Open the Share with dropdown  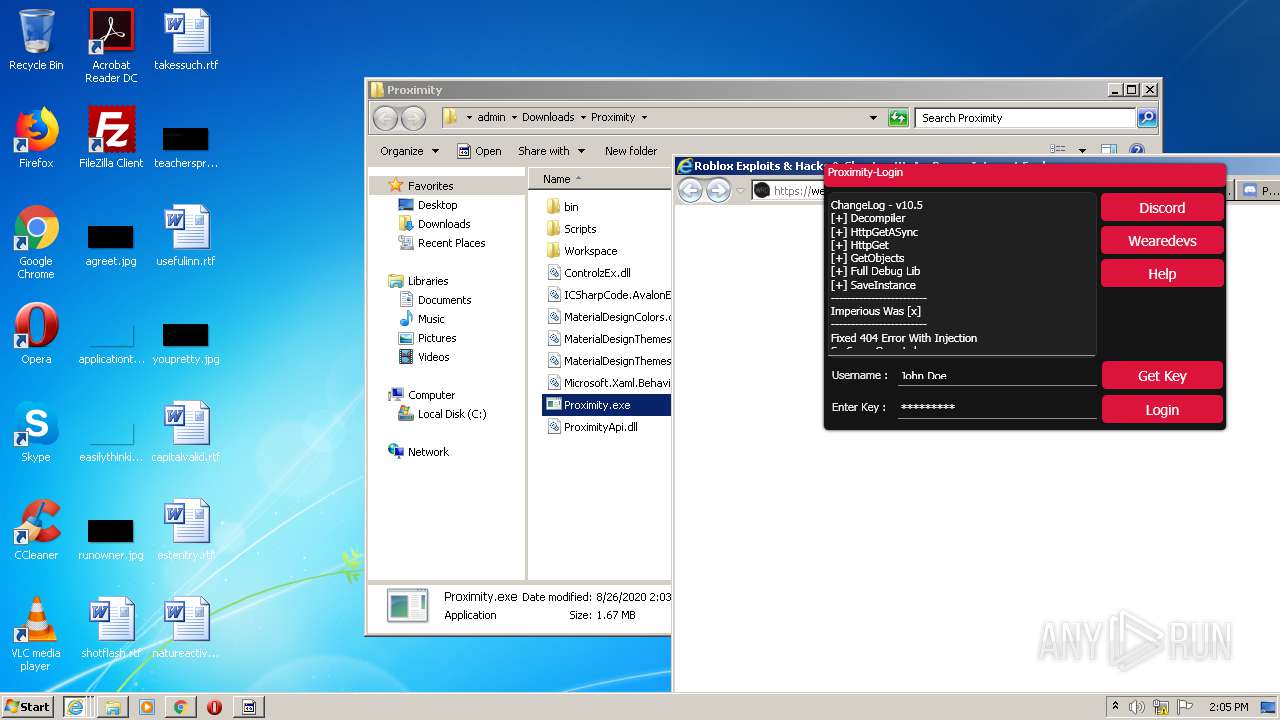point(550,151)
